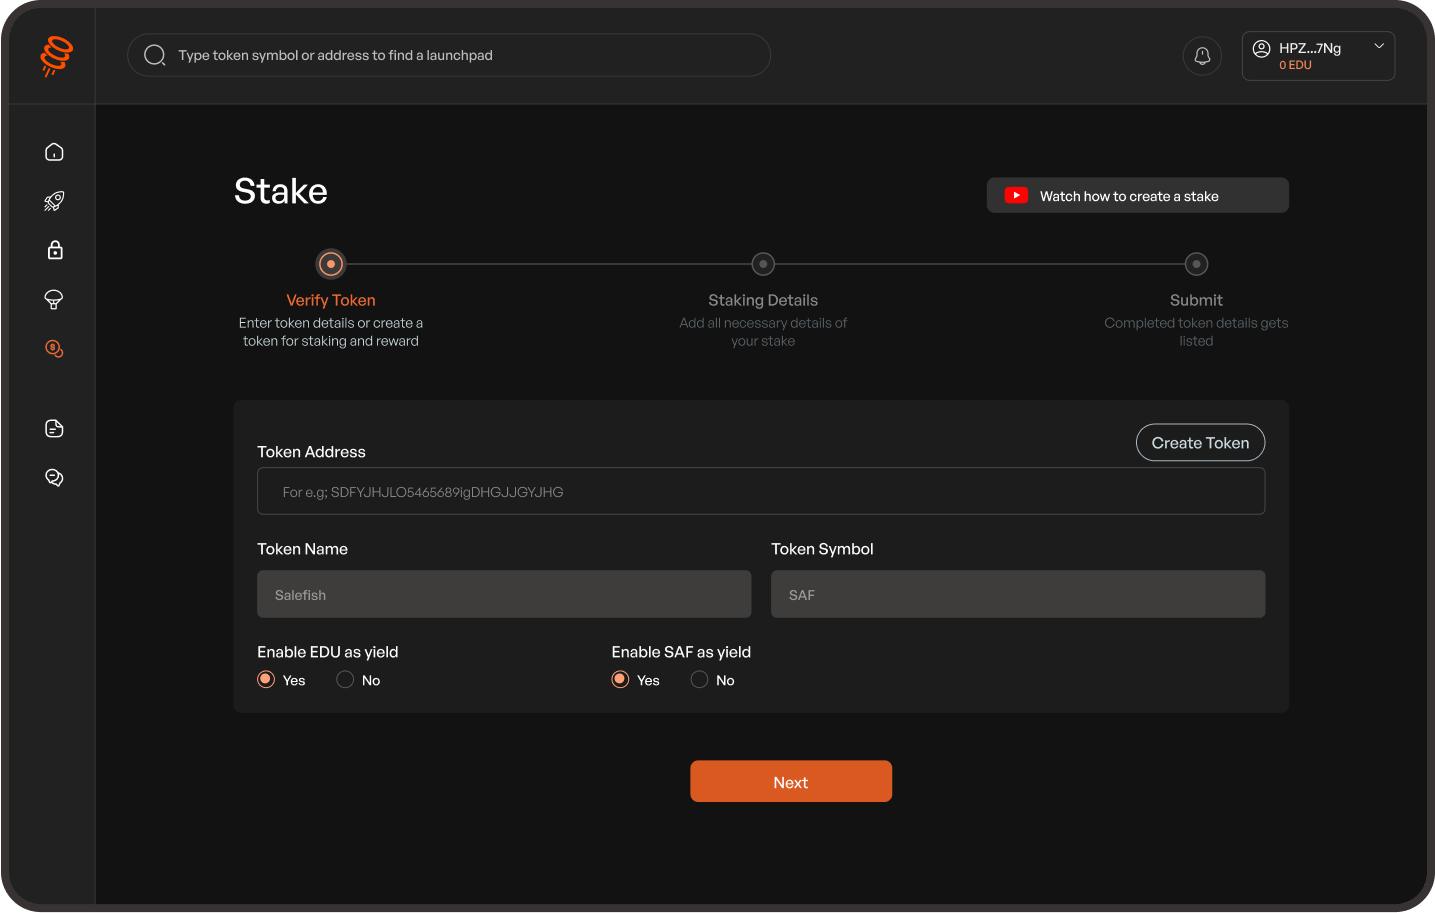
Task: Open the document icon in the sidebar
Action: (53, 428)
